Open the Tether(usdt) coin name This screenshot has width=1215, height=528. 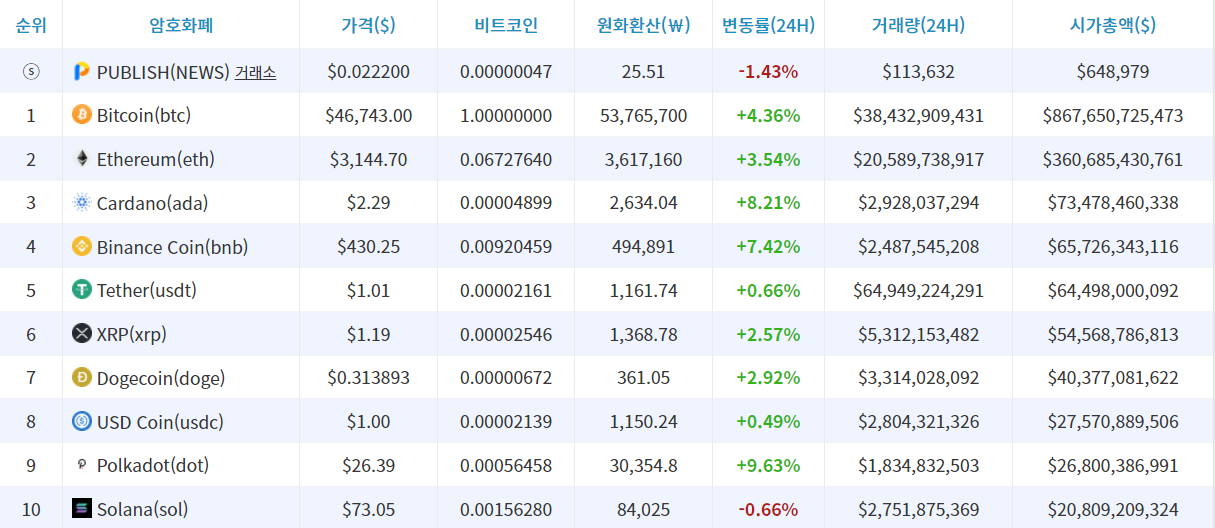point(147,290)
